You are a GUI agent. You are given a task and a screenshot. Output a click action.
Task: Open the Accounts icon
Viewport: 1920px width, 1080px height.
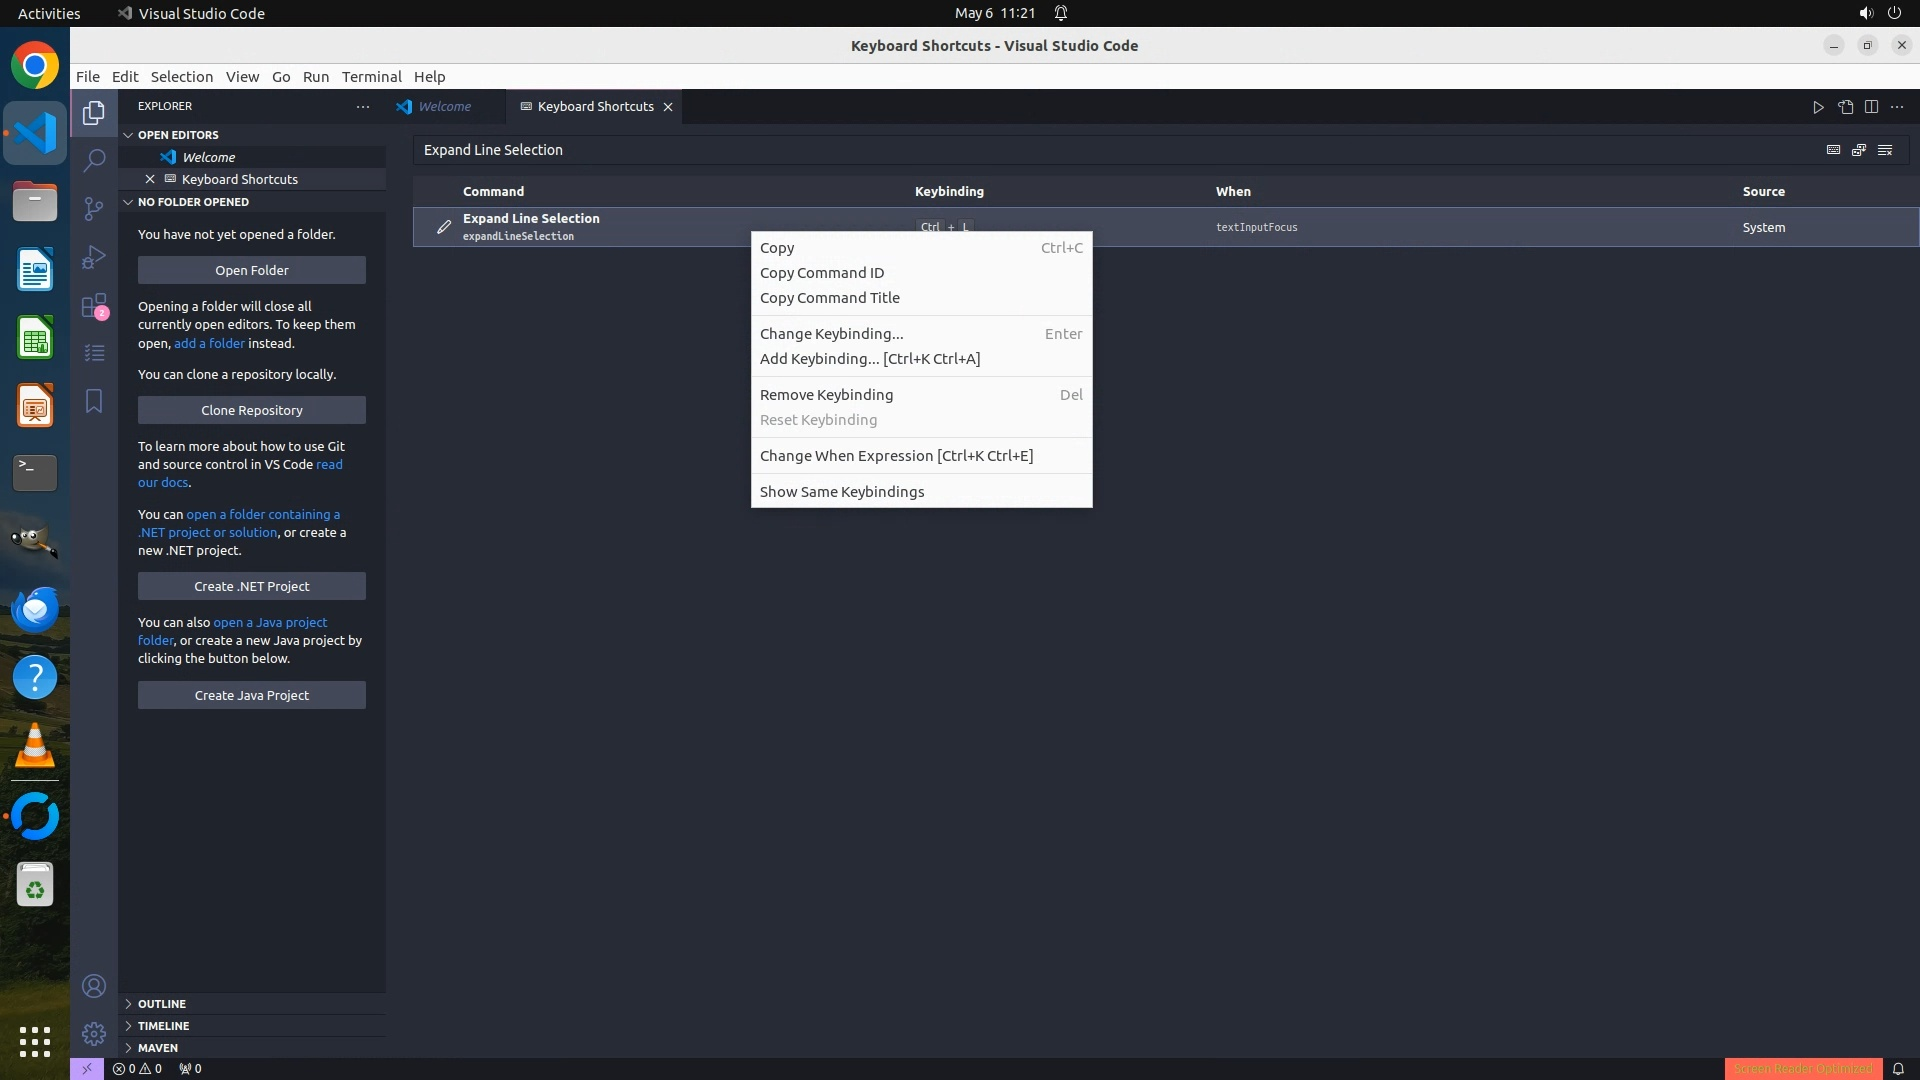coord(94,986)
